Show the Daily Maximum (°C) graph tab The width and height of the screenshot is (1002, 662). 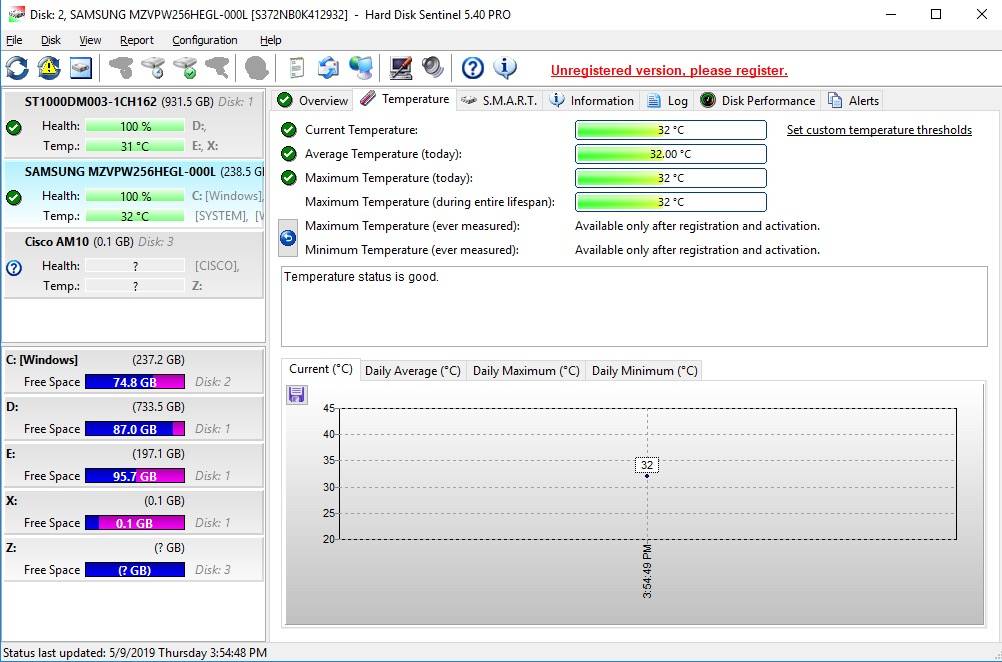pos(526,371)
